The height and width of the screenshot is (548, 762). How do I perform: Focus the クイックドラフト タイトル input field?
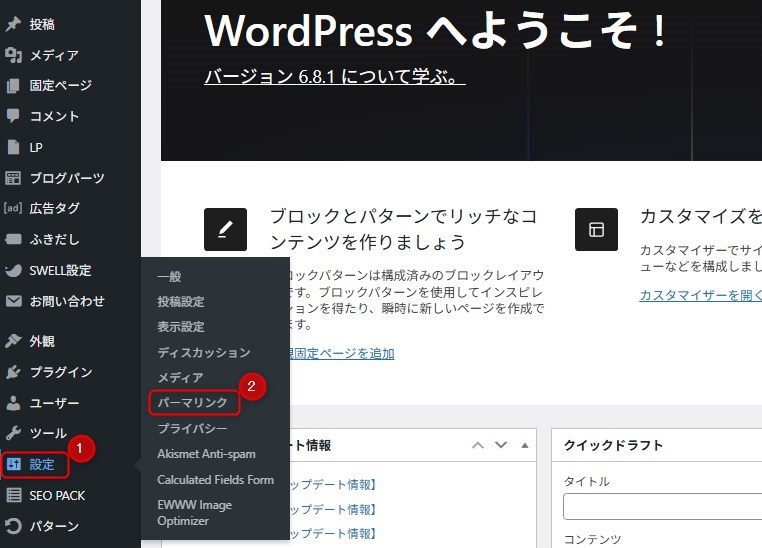[x=662, y=507]
